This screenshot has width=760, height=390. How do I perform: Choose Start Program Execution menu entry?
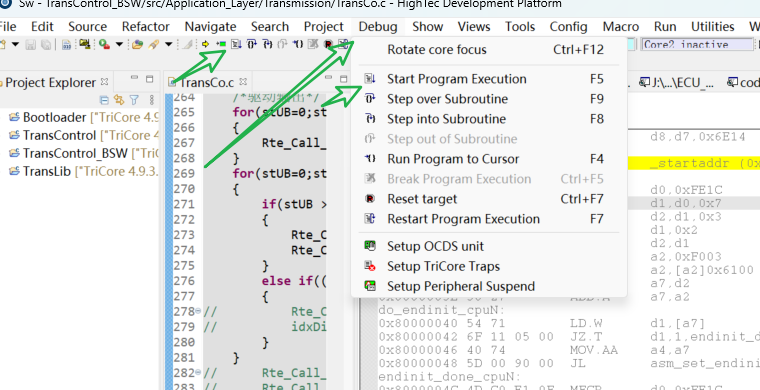point(489,79)
